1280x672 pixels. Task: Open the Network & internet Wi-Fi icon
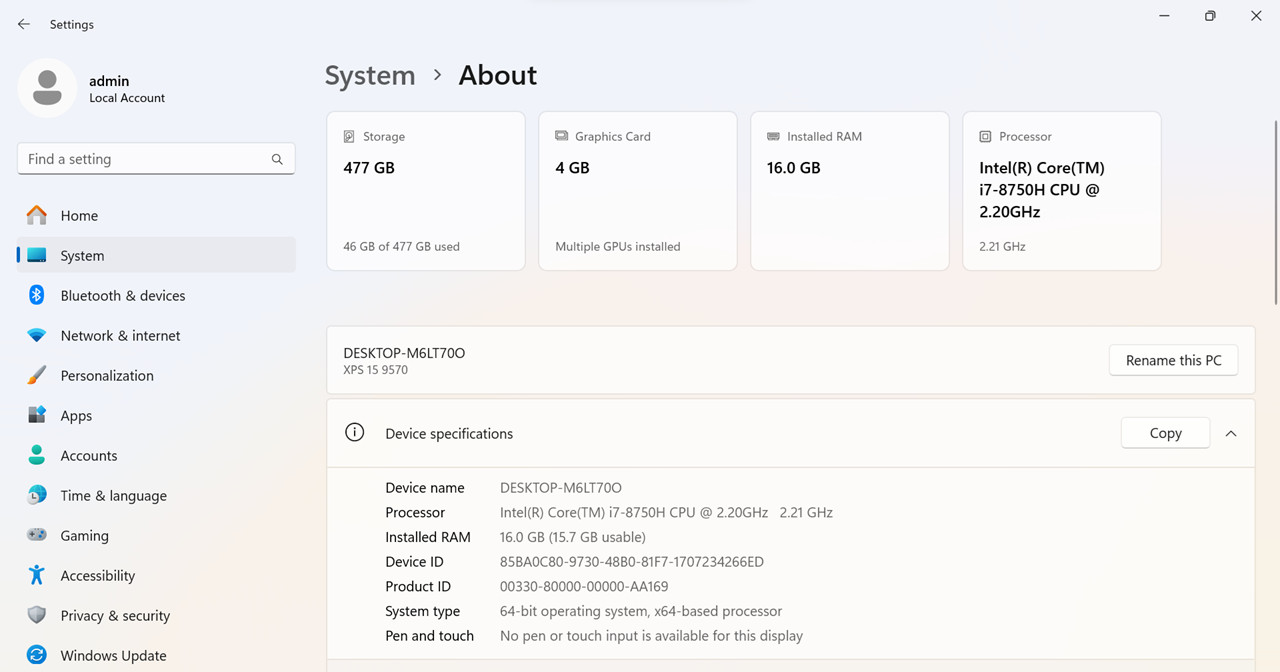[x=37, y=335]
